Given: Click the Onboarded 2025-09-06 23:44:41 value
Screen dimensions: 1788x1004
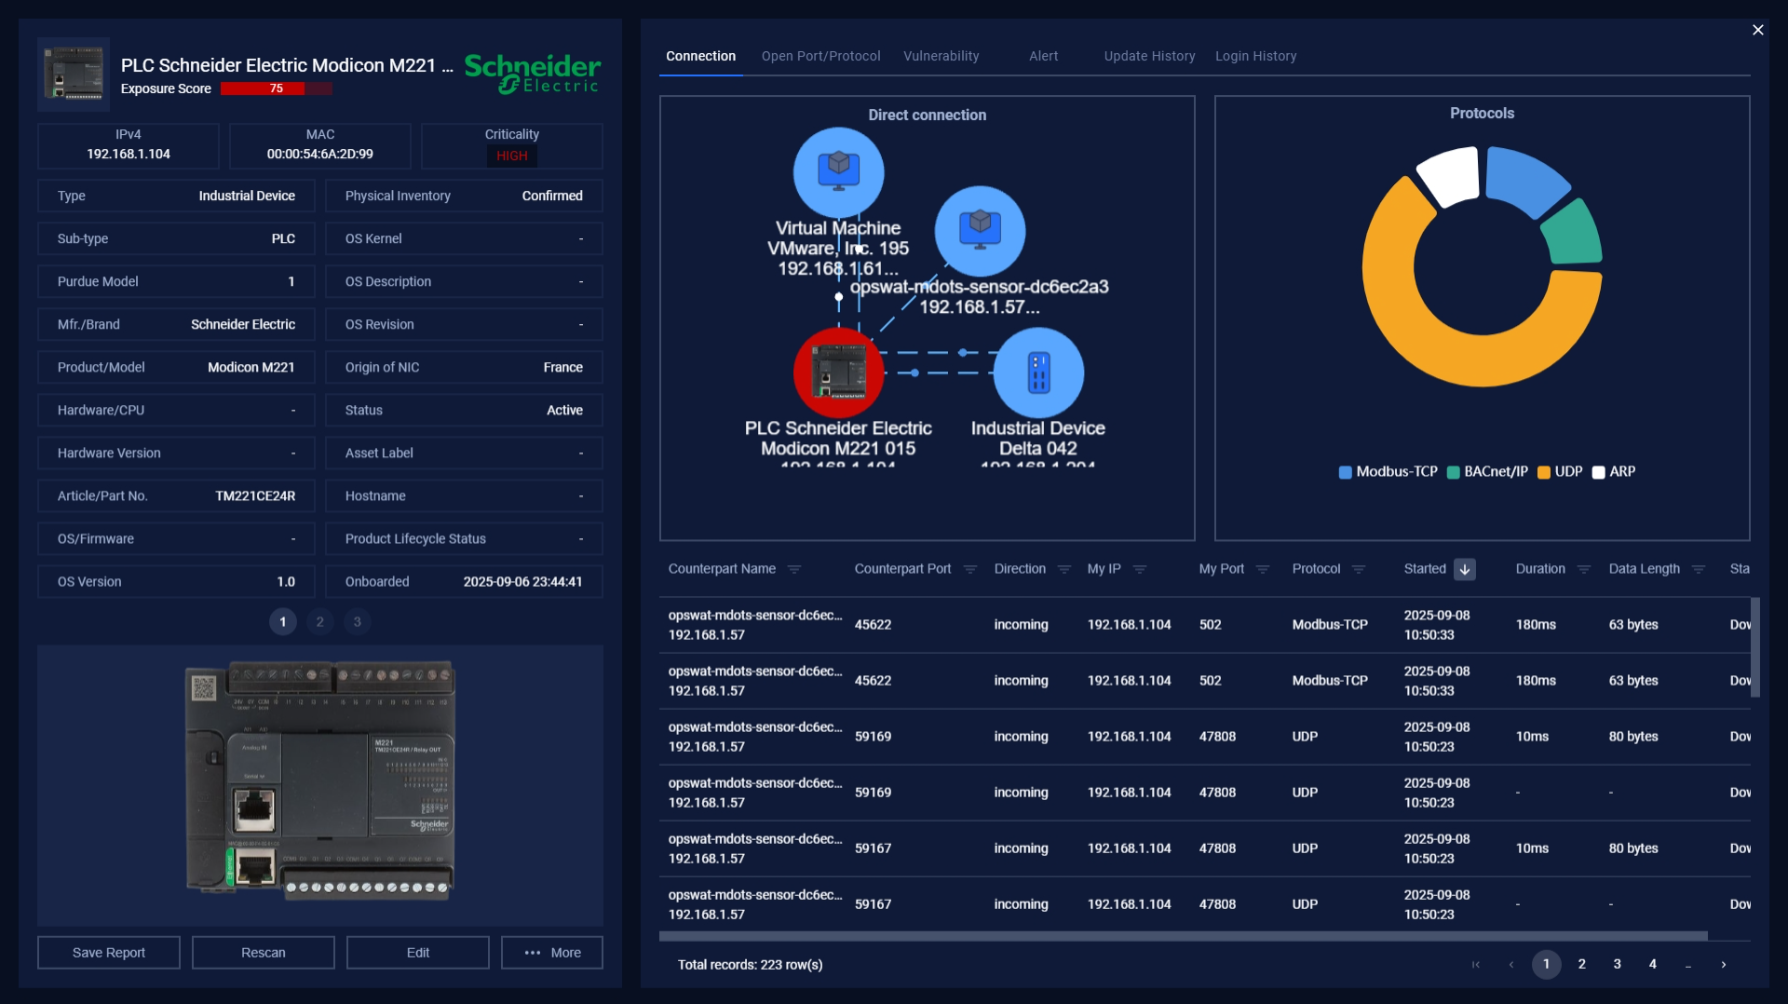Looking at the screenshot, I should 523,582.
